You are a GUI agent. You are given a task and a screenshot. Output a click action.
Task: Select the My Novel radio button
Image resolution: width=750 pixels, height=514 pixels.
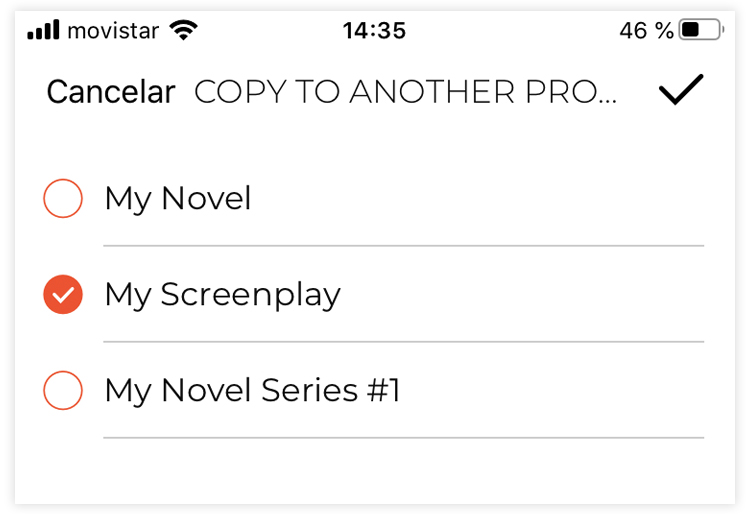tap(63, 198)
